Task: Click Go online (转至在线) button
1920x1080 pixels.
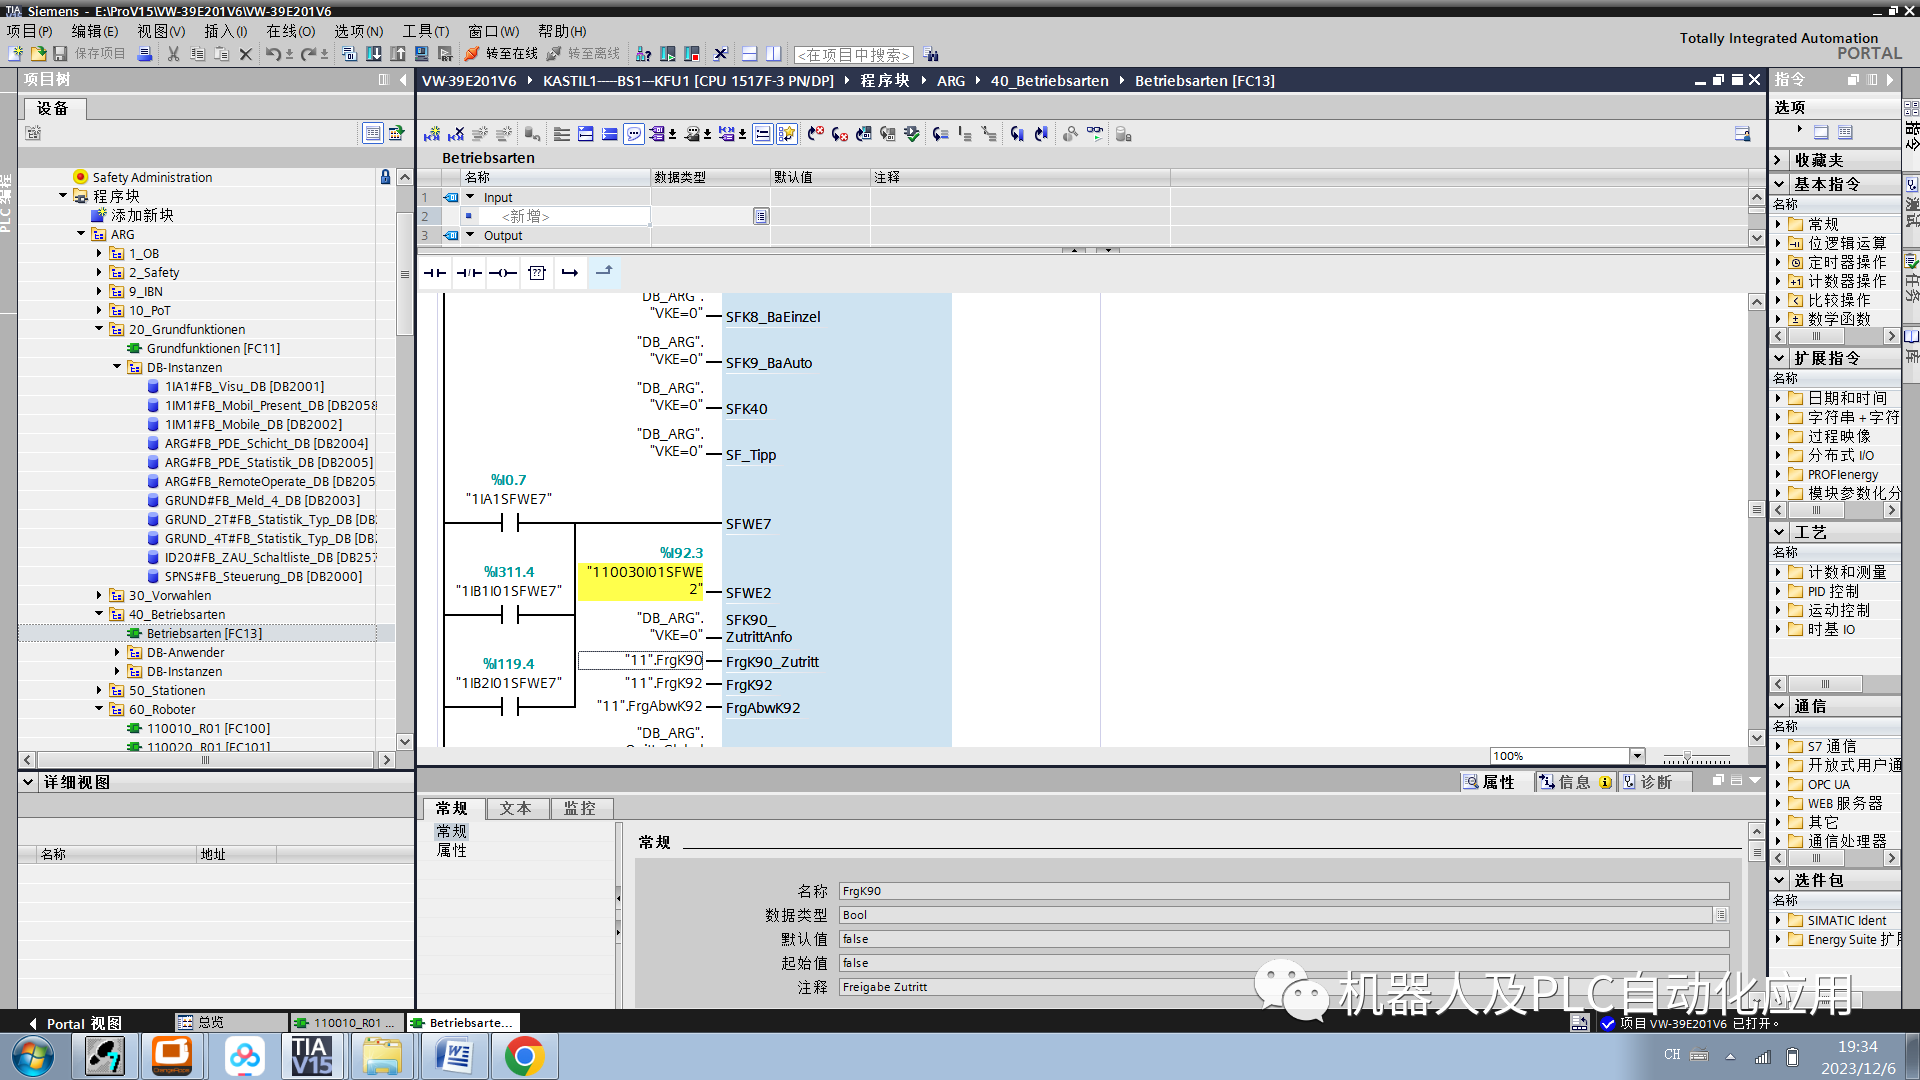Action: (x=502, y=54)
